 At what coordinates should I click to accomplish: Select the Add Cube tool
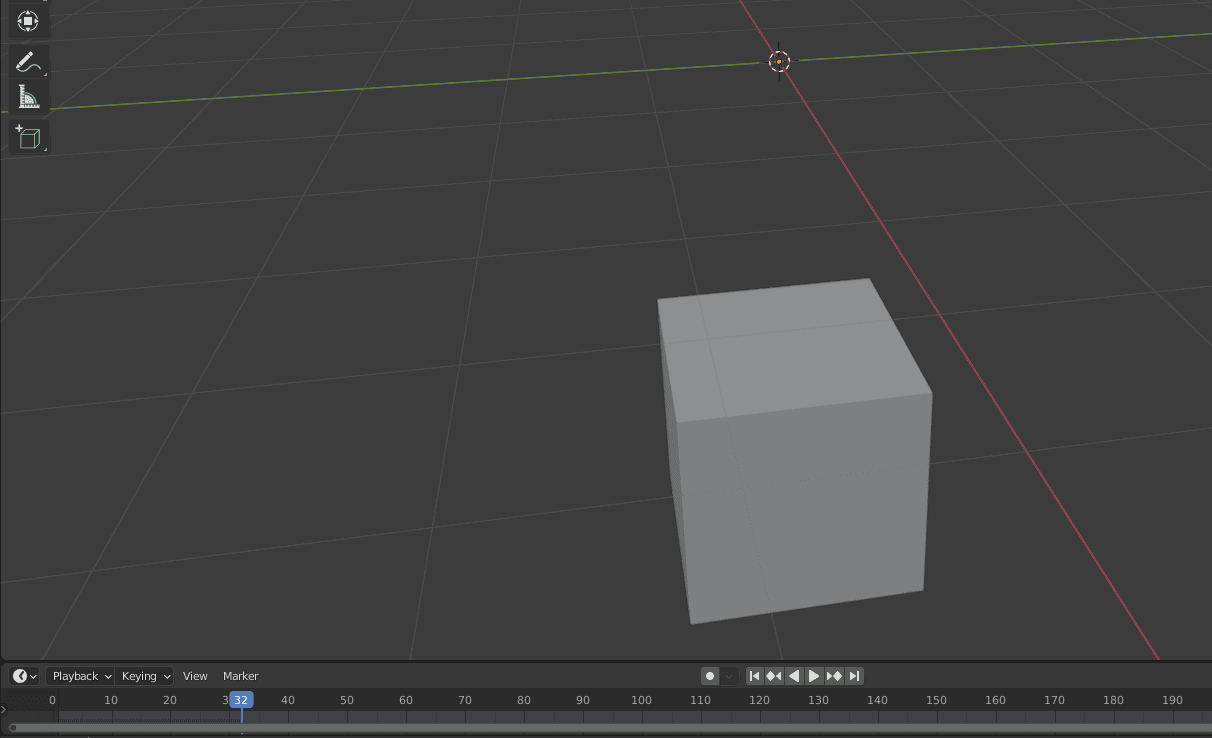(28, 137)
